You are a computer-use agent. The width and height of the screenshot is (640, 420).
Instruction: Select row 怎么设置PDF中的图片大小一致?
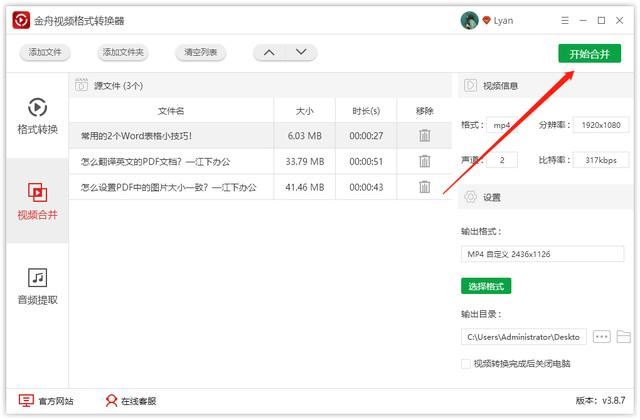point(260,187)
